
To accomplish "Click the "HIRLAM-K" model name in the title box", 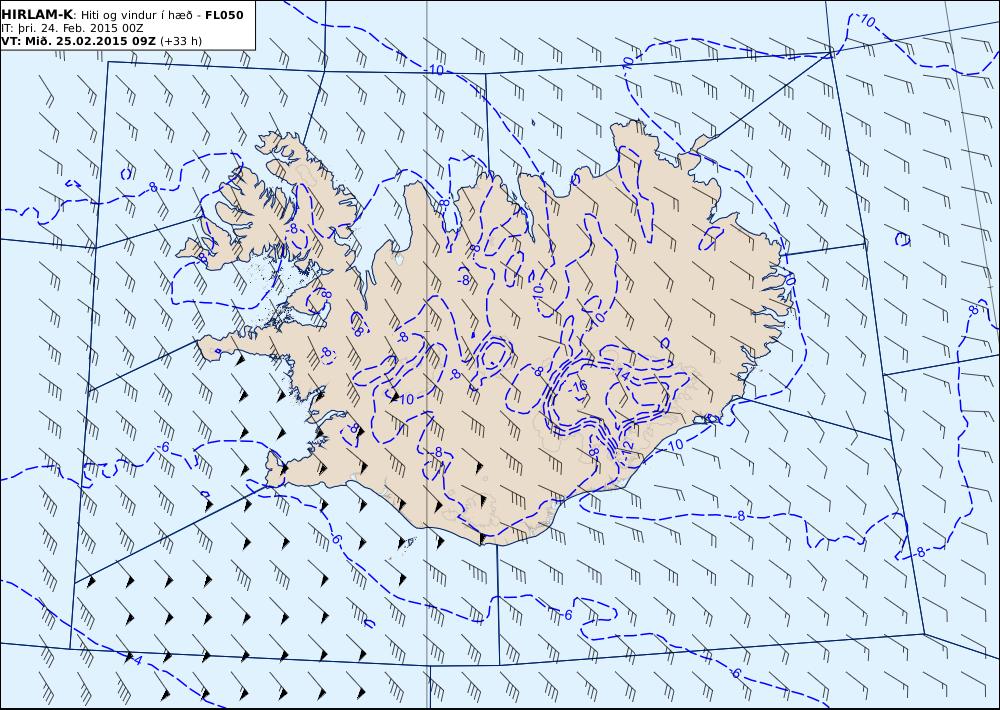I will coord(38,15).
